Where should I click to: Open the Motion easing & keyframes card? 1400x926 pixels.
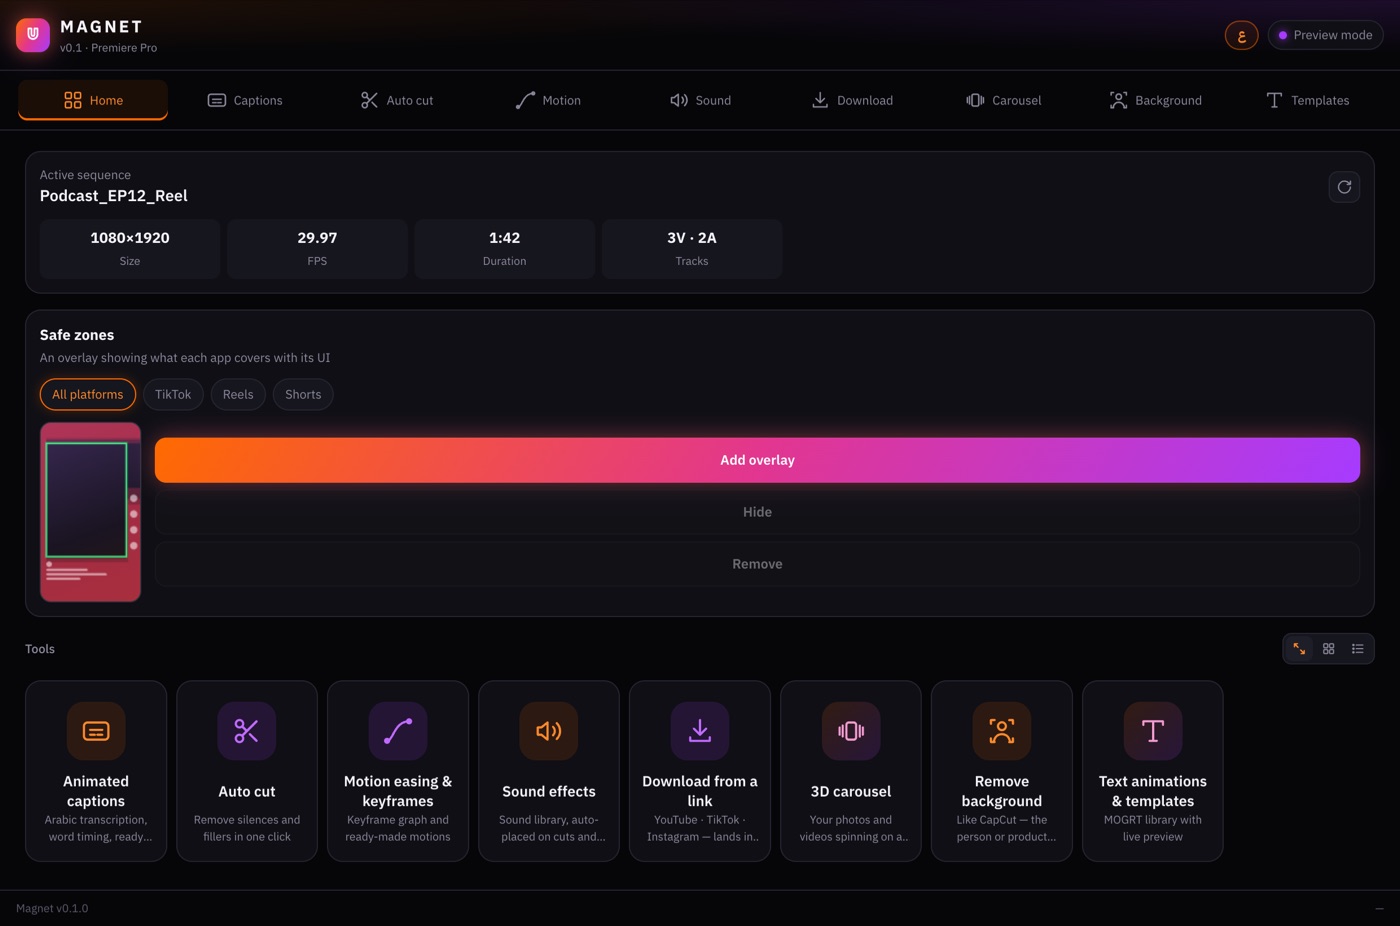pos(398,771)
